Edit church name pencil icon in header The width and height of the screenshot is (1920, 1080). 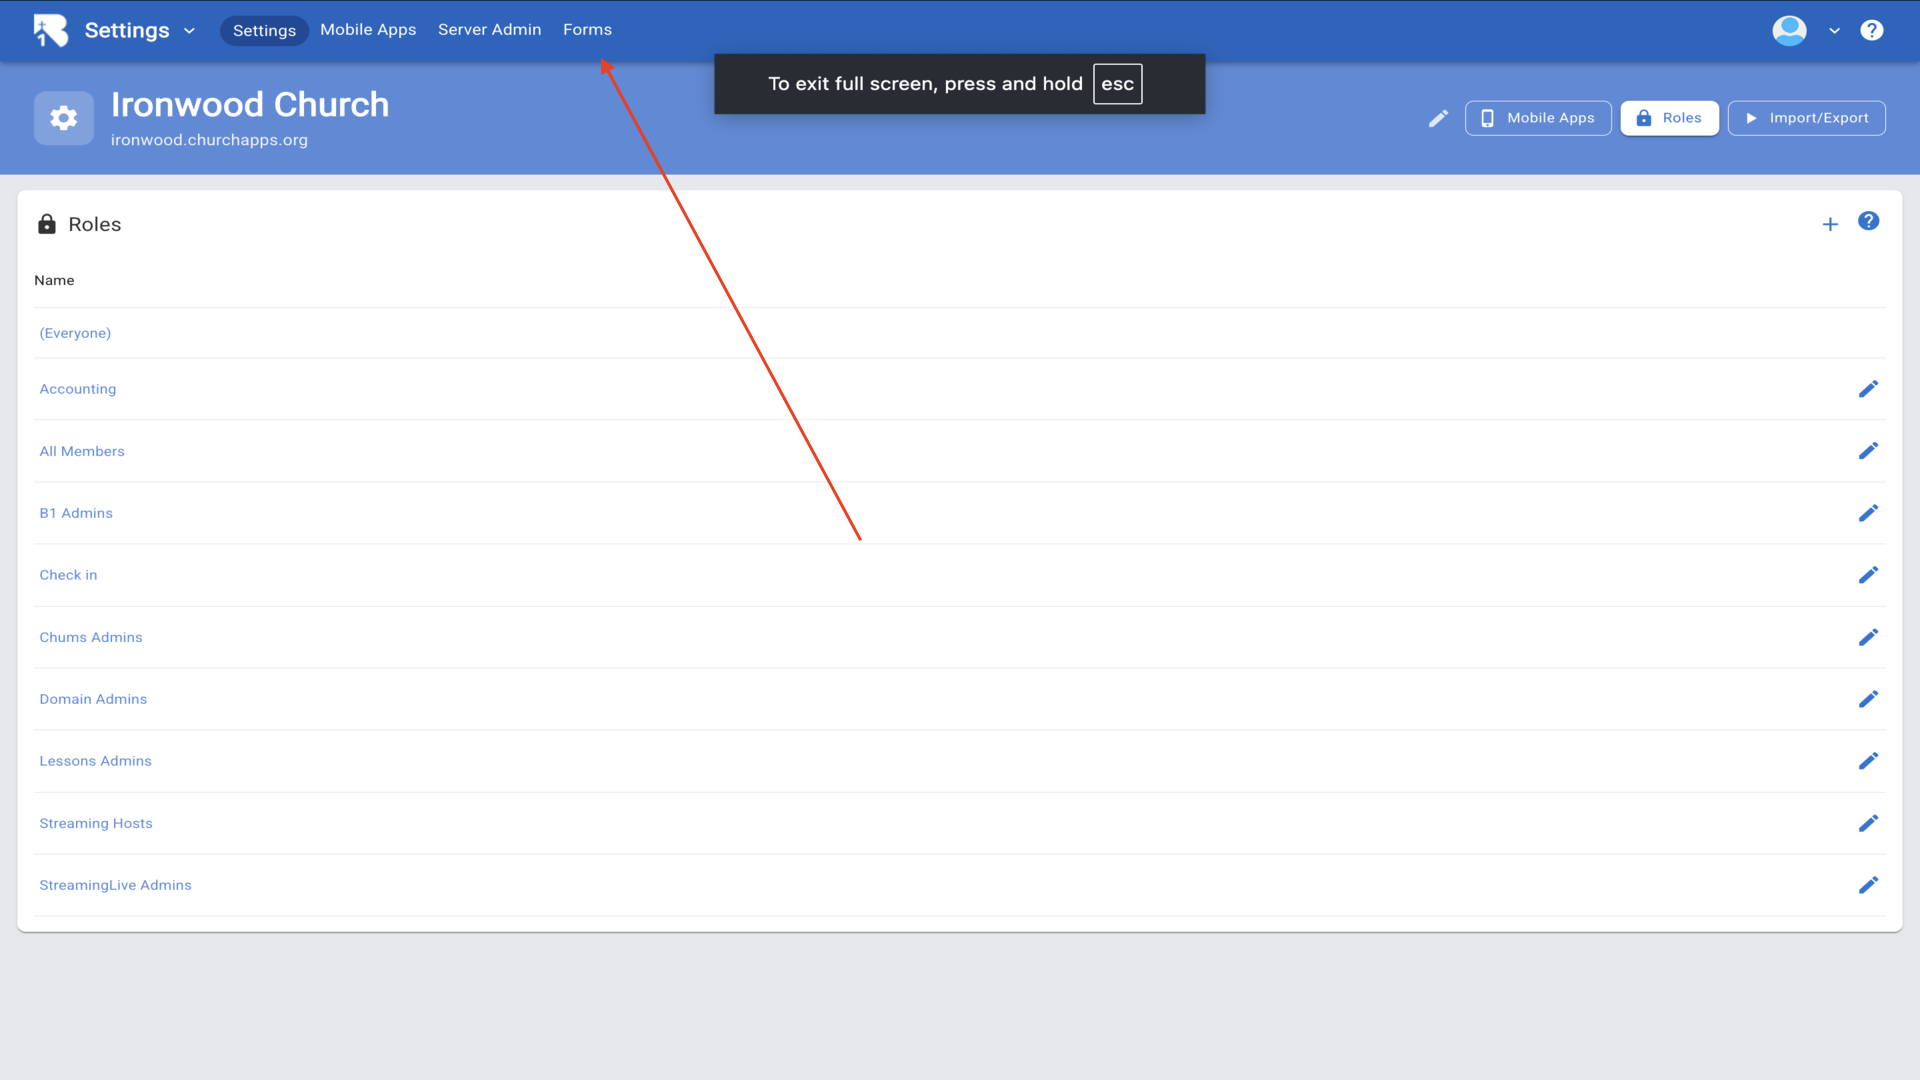[x=1438, y=118]
